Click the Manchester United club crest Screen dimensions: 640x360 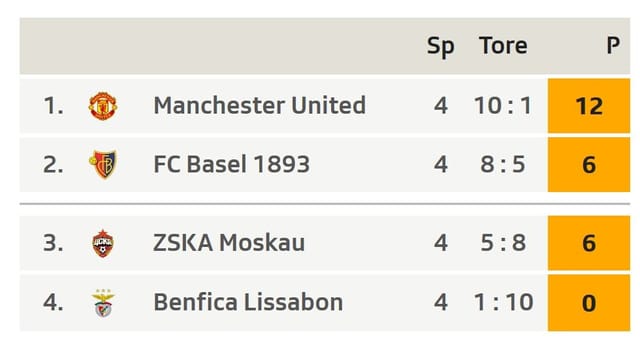click(103, 106)
